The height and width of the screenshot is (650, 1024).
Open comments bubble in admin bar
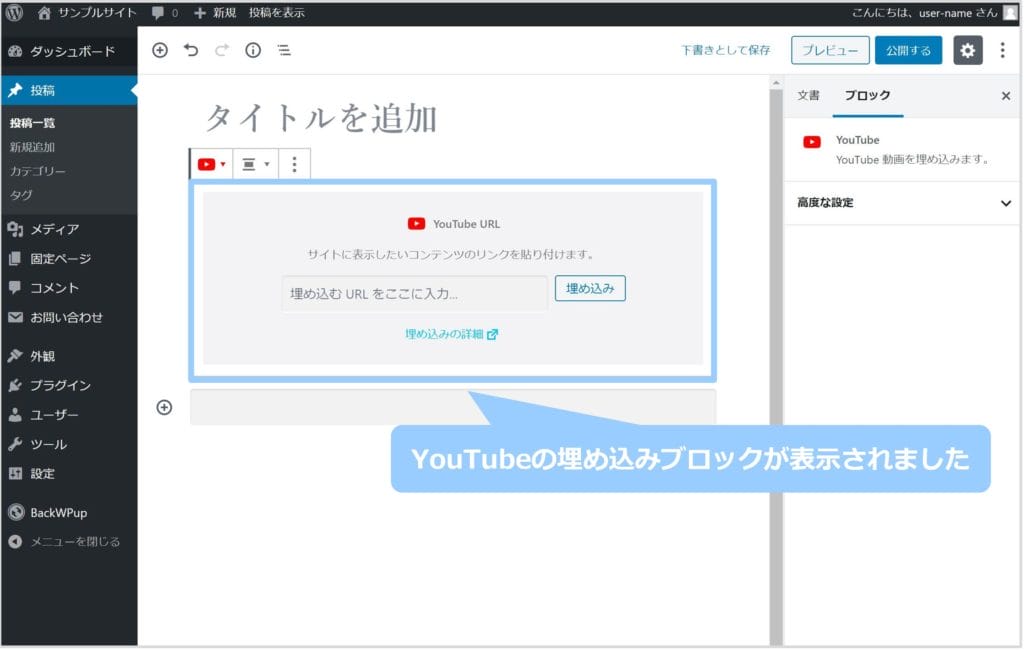tap(165, 12)
